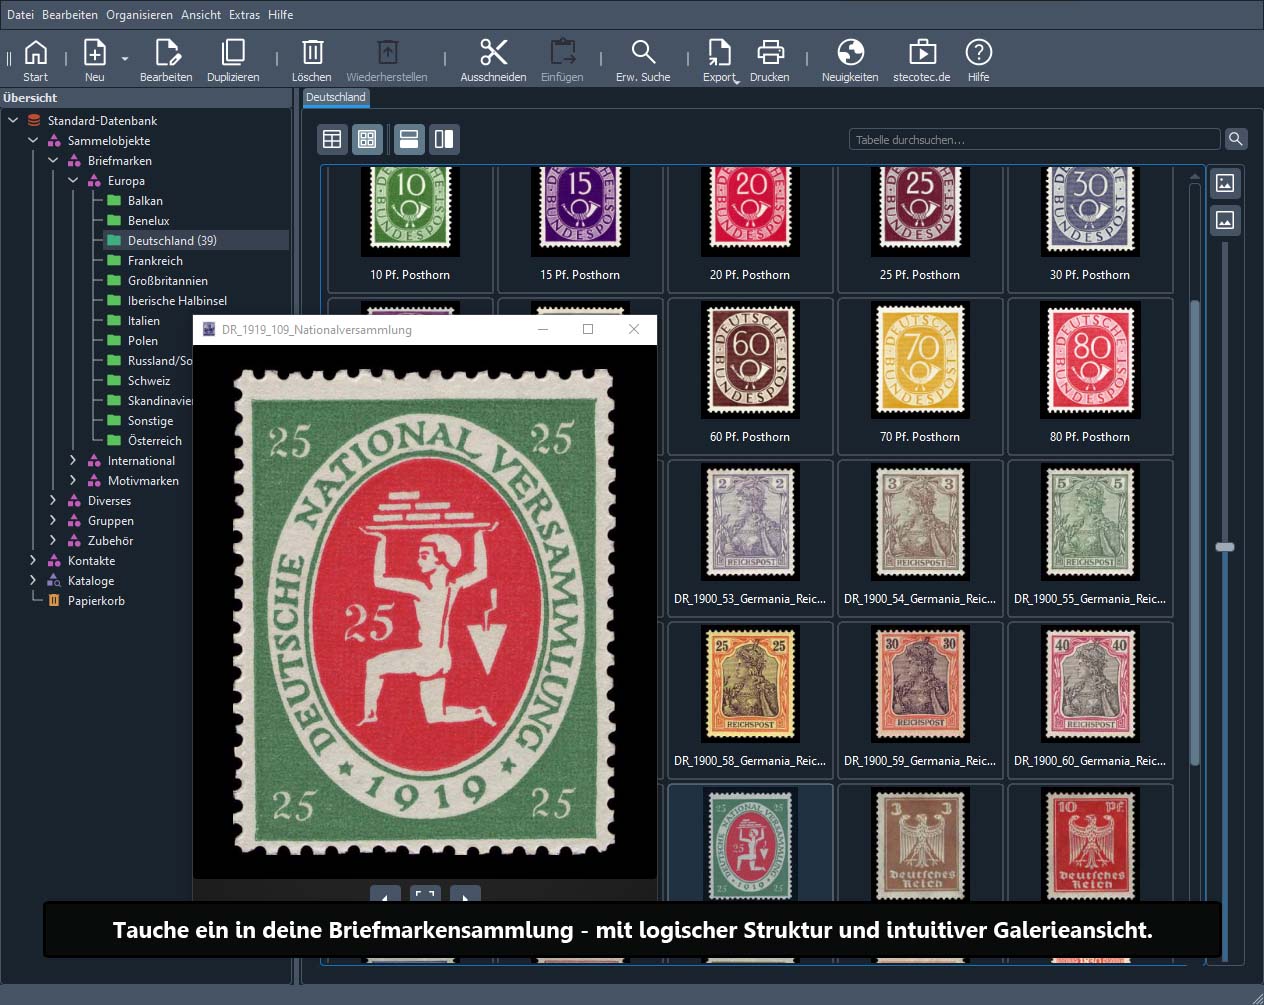Expand the Diverses node
1264x1005 pixels.
click(53, 500)
